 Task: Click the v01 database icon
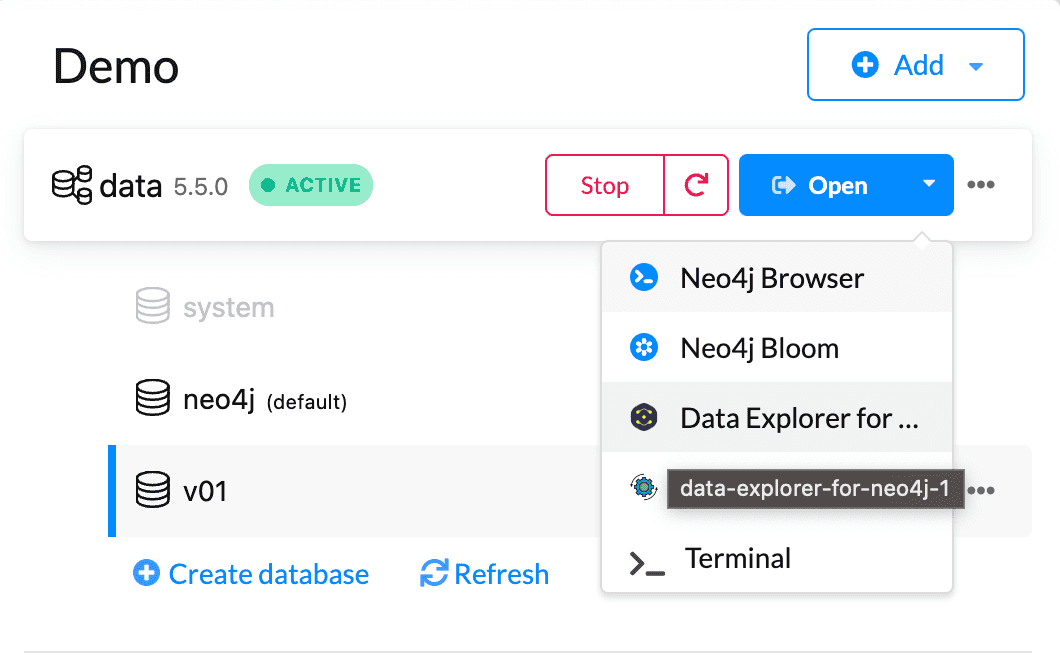153,490
